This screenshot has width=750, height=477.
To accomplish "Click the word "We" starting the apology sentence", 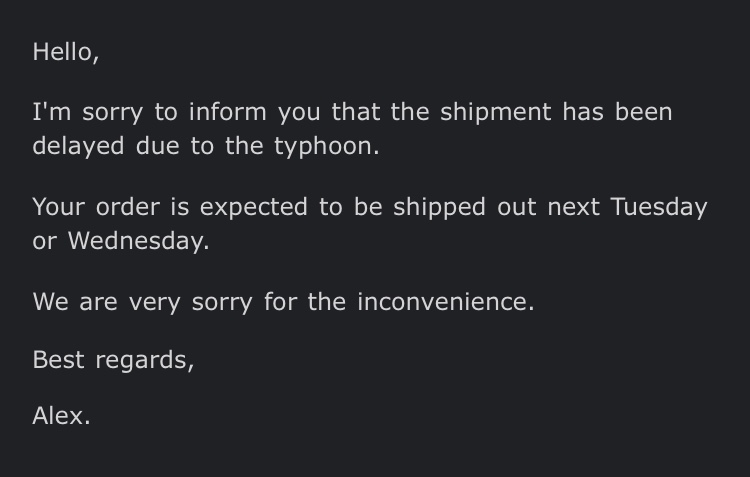I will [50, 302].
